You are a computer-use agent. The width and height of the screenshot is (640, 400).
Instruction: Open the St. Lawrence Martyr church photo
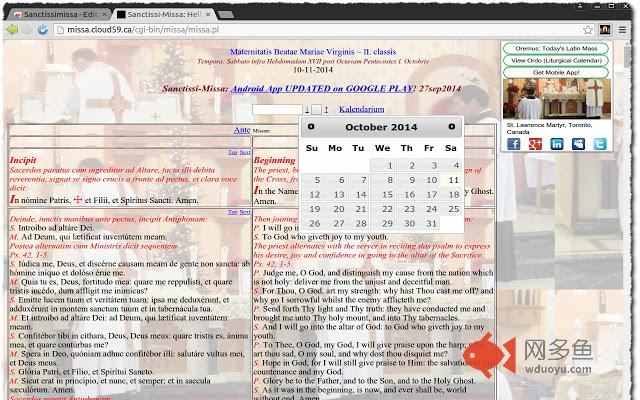click(x=557, y=99)
